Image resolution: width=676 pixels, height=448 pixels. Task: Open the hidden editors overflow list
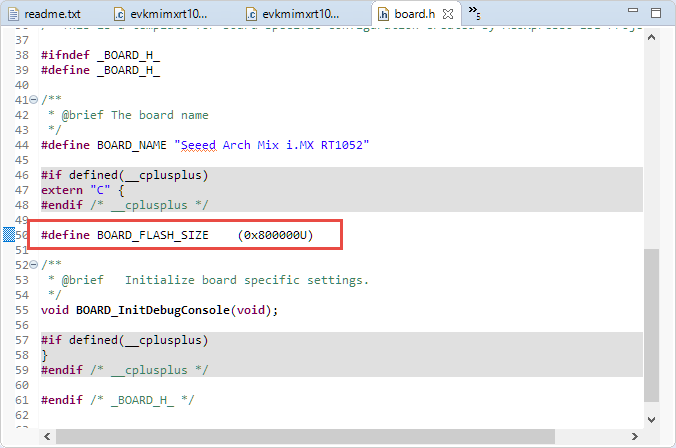475,13
